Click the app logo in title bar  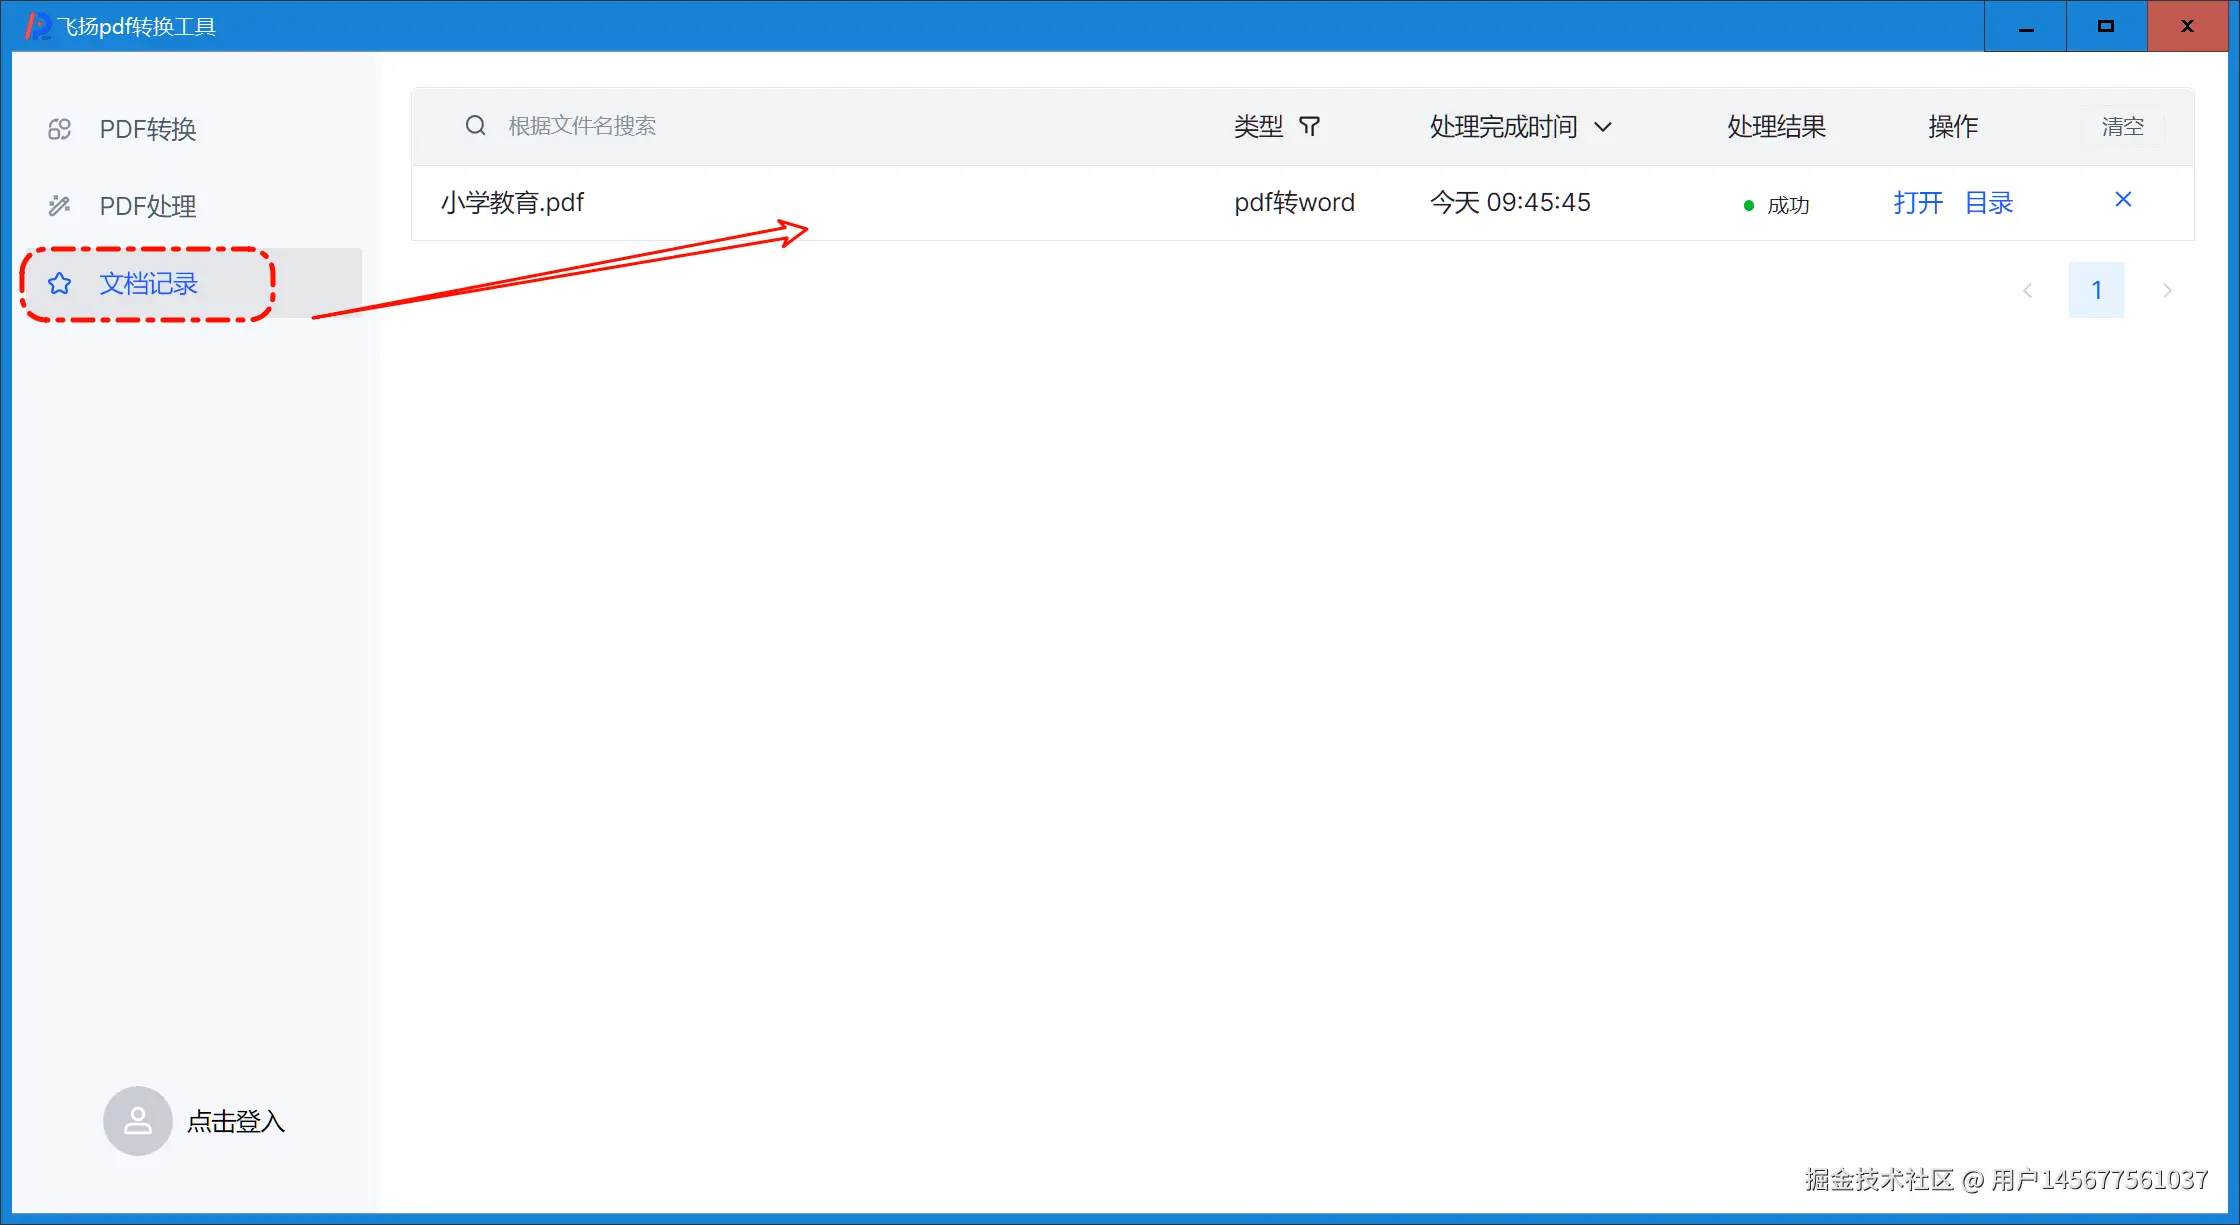36,26
